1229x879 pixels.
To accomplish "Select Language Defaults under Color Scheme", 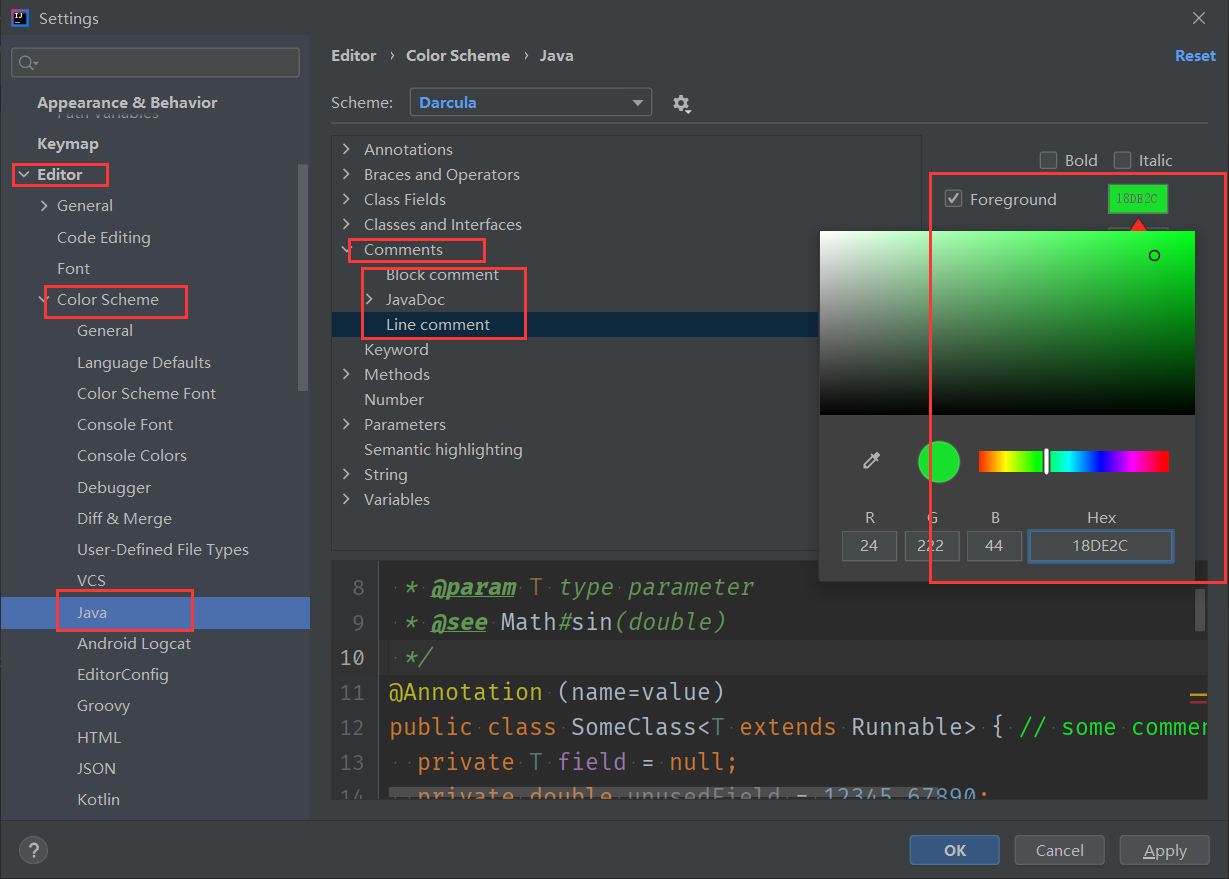I will 144,363.
